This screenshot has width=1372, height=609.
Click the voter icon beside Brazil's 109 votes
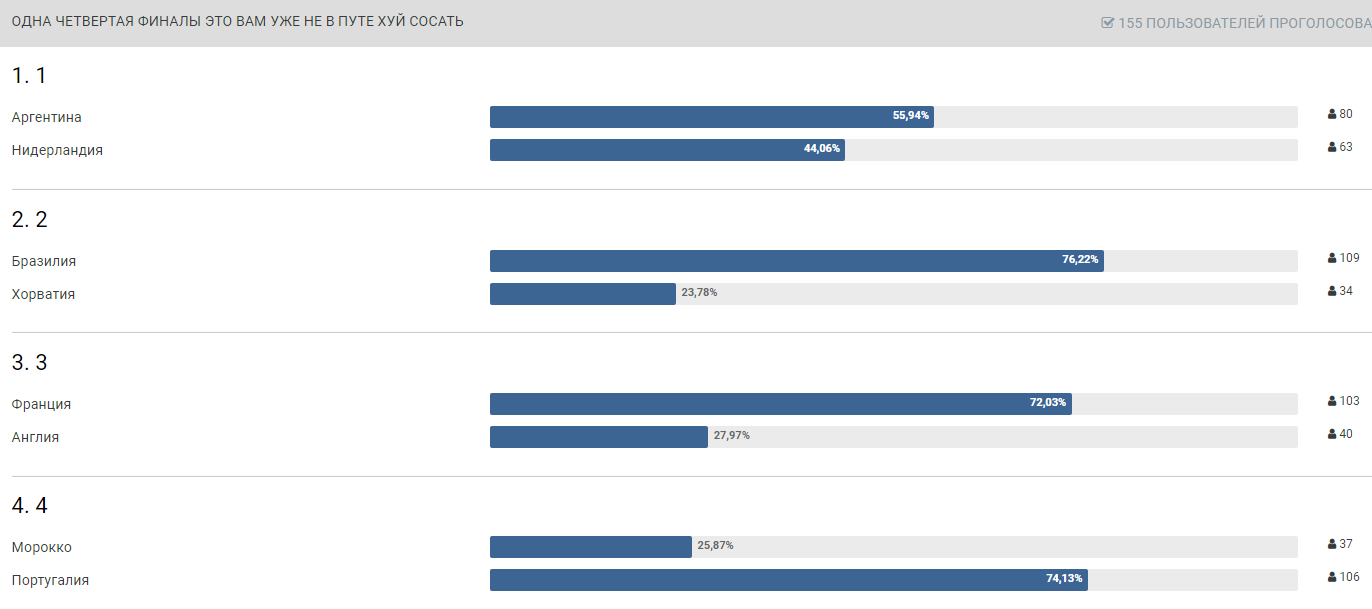(1332, 258)
